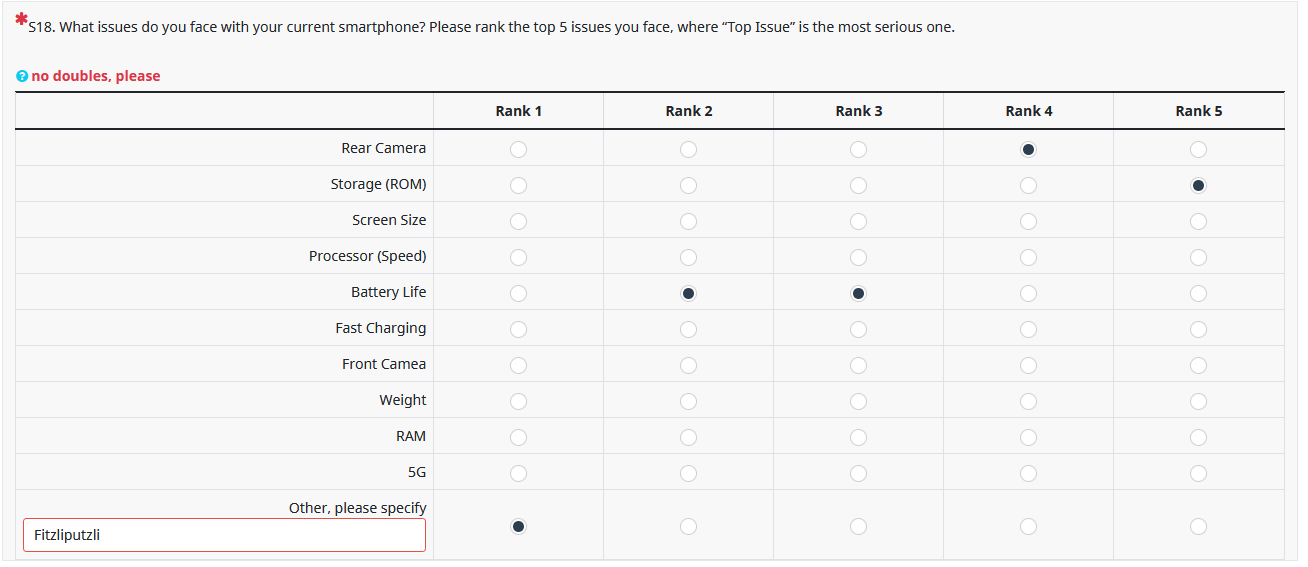This screenshot has height=567, width=1308.
Task: Choose Rank 3 for Screen Size
Action: tap(858, 221)
